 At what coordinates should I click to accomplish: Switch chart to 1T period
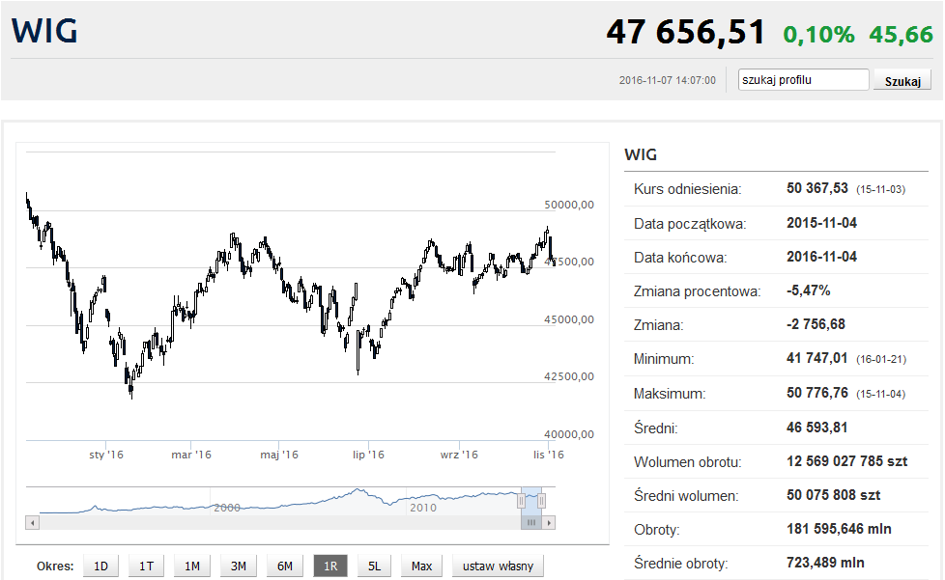[146, 566]
